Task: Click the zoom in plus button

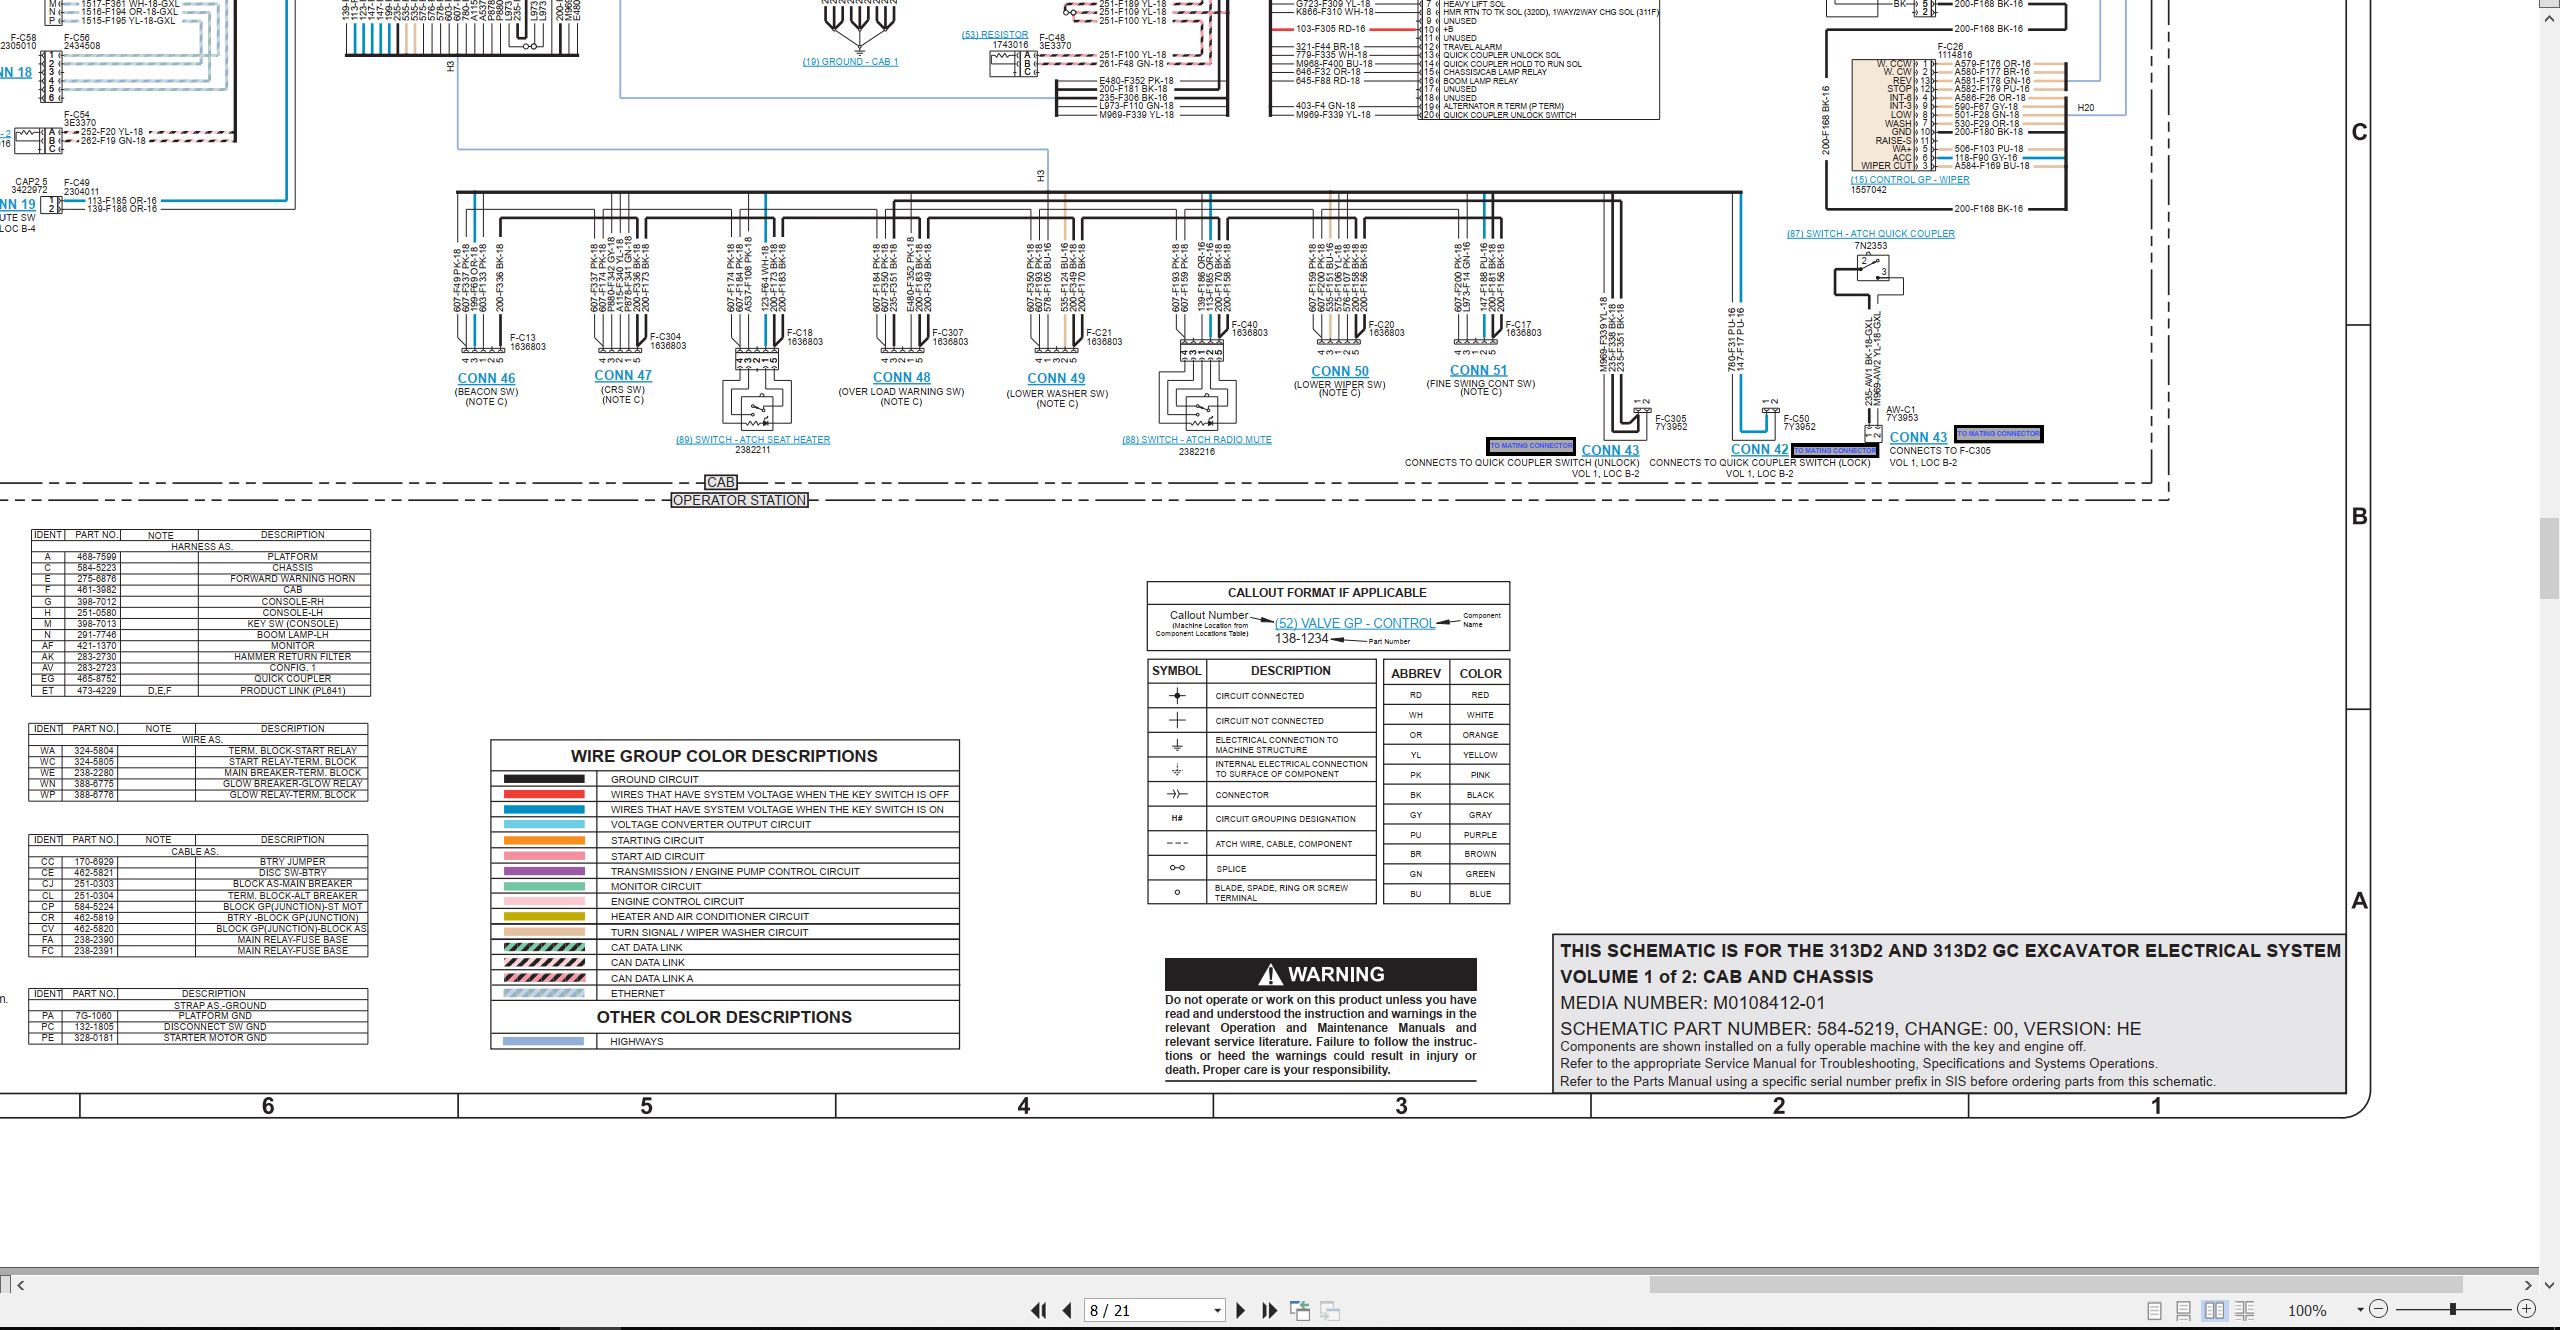Action: click(x=2526, y=1309)
